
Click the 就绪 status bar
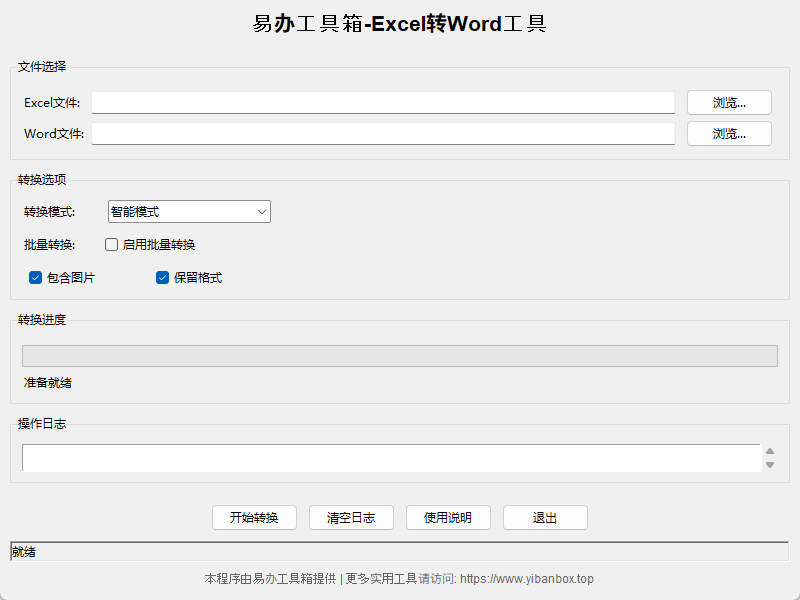tap(399, 552)
